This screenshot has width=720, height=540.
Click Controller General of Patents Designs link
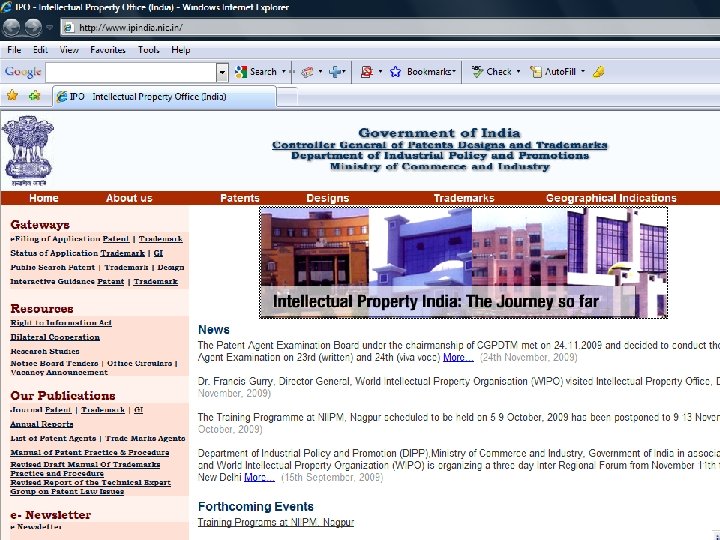point(439,145)
